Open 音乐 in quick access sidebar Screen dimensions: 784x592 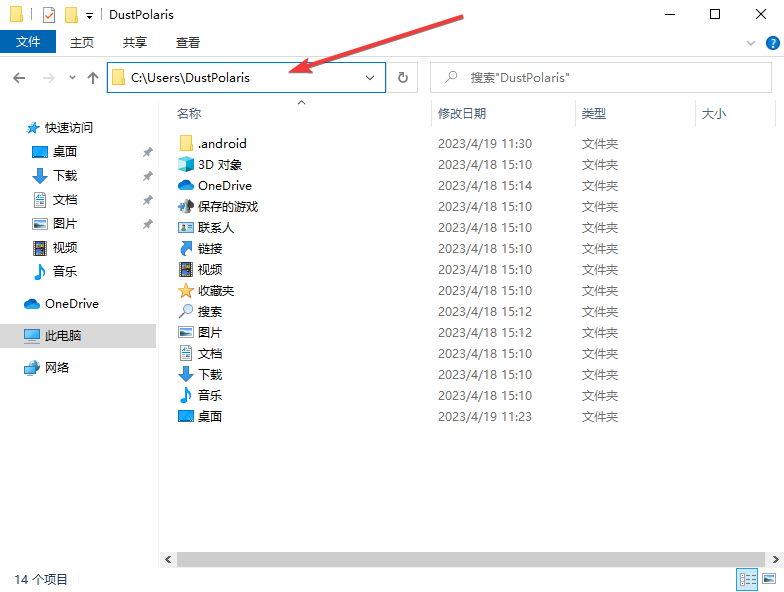tap(65, 272)
